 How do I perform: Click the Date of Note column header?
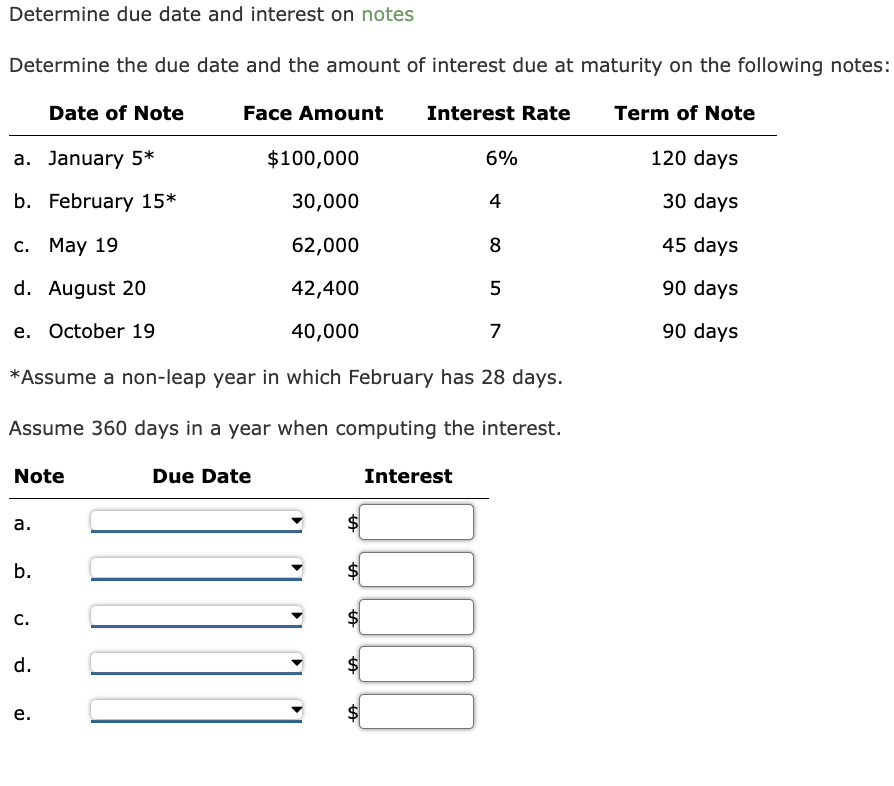tap(116, 113)
